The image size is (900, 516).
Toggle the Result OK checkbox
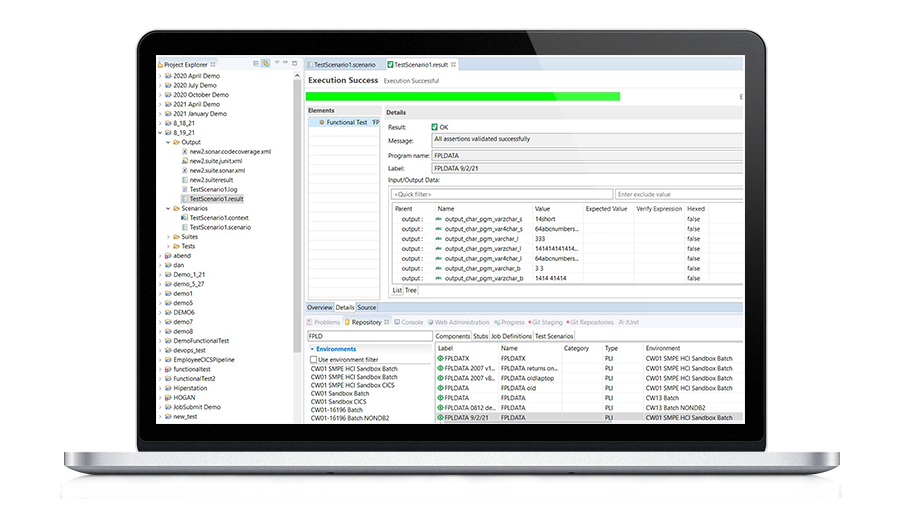pyautogui.click(x=433, y=127)
